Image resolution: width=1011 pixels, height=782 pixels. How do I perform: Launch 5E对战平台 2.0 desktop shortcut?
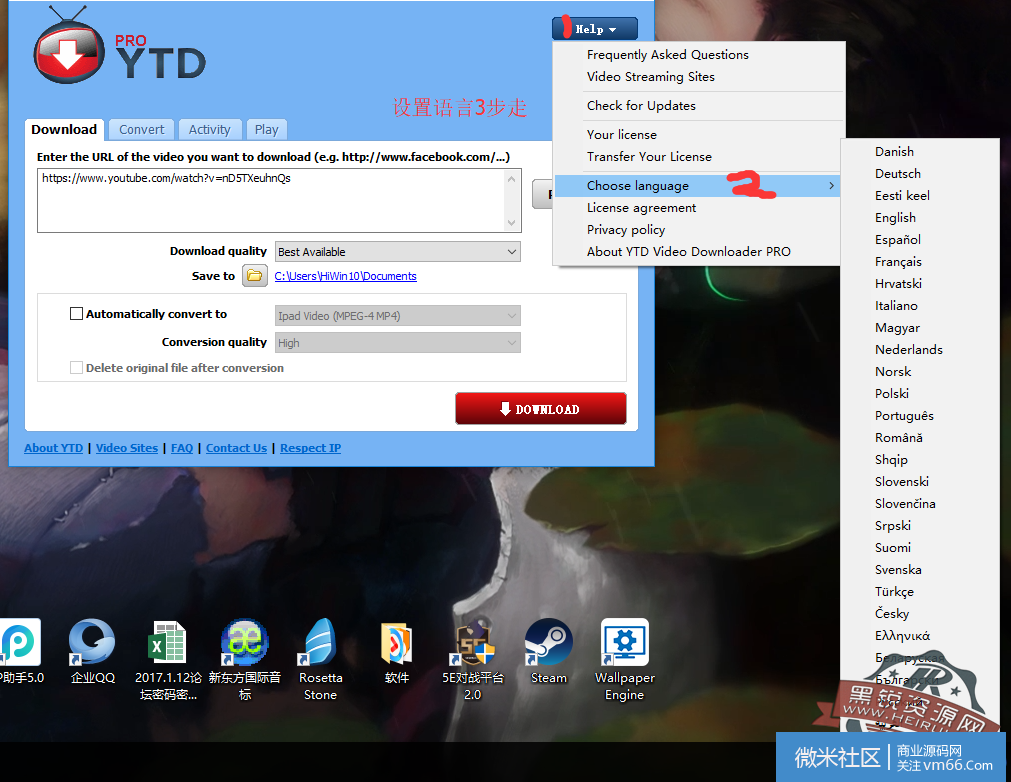[473, 660]
